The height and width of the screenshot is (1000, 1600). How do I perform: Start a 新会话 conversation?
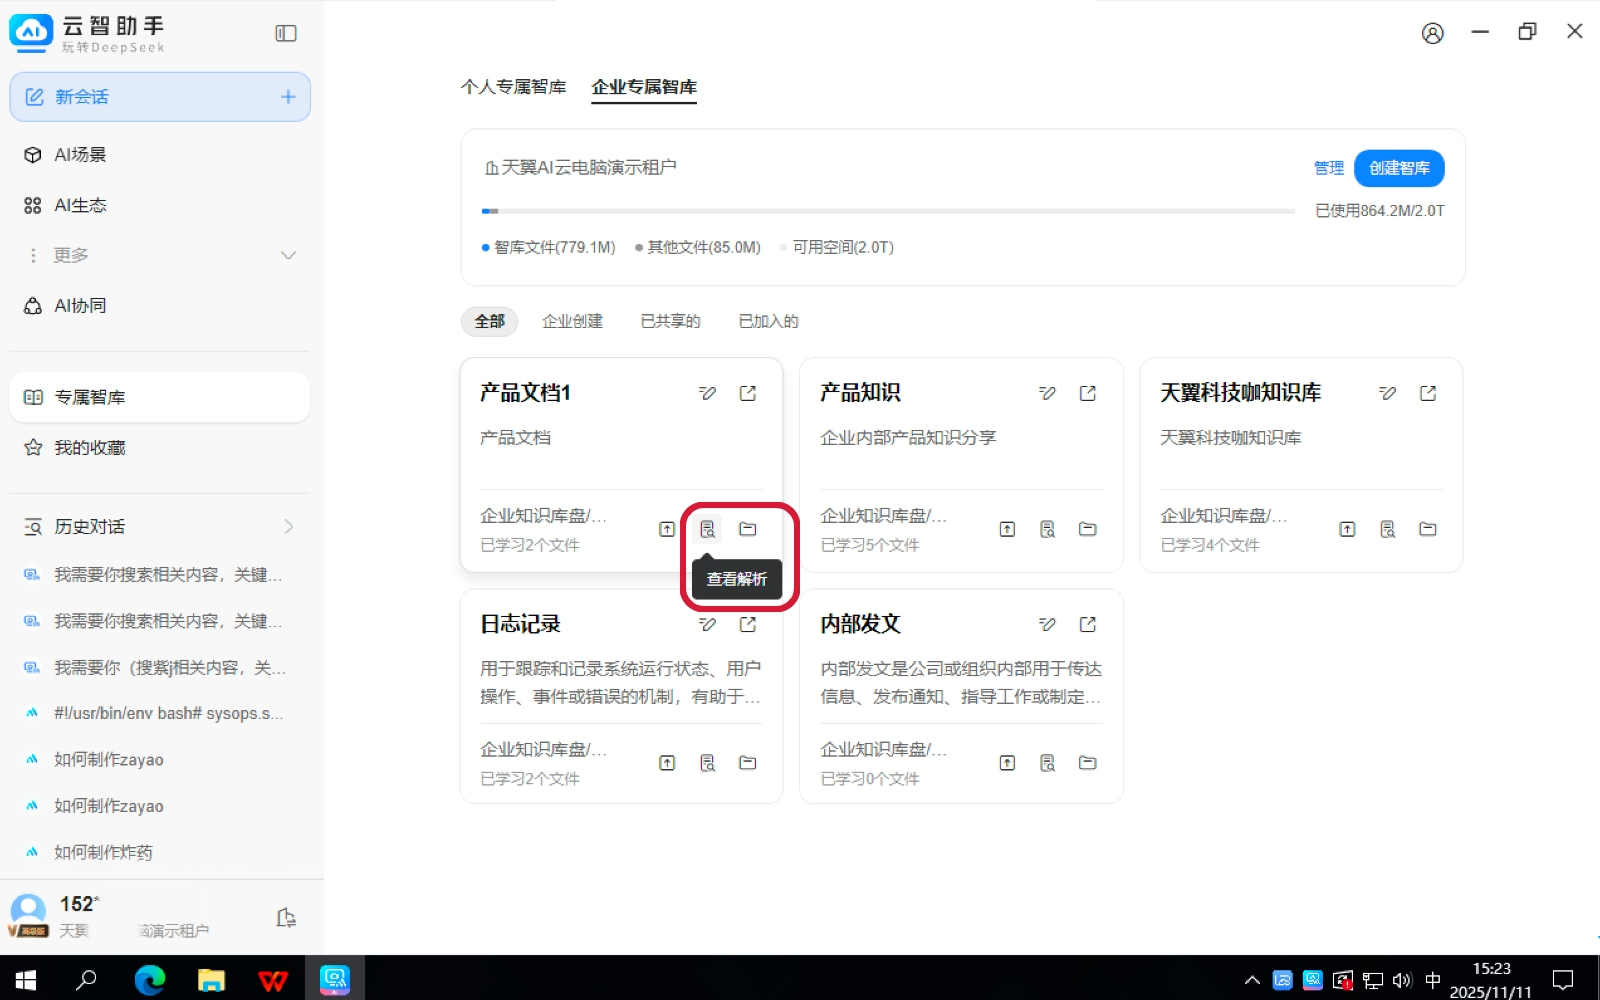(160, 97)
